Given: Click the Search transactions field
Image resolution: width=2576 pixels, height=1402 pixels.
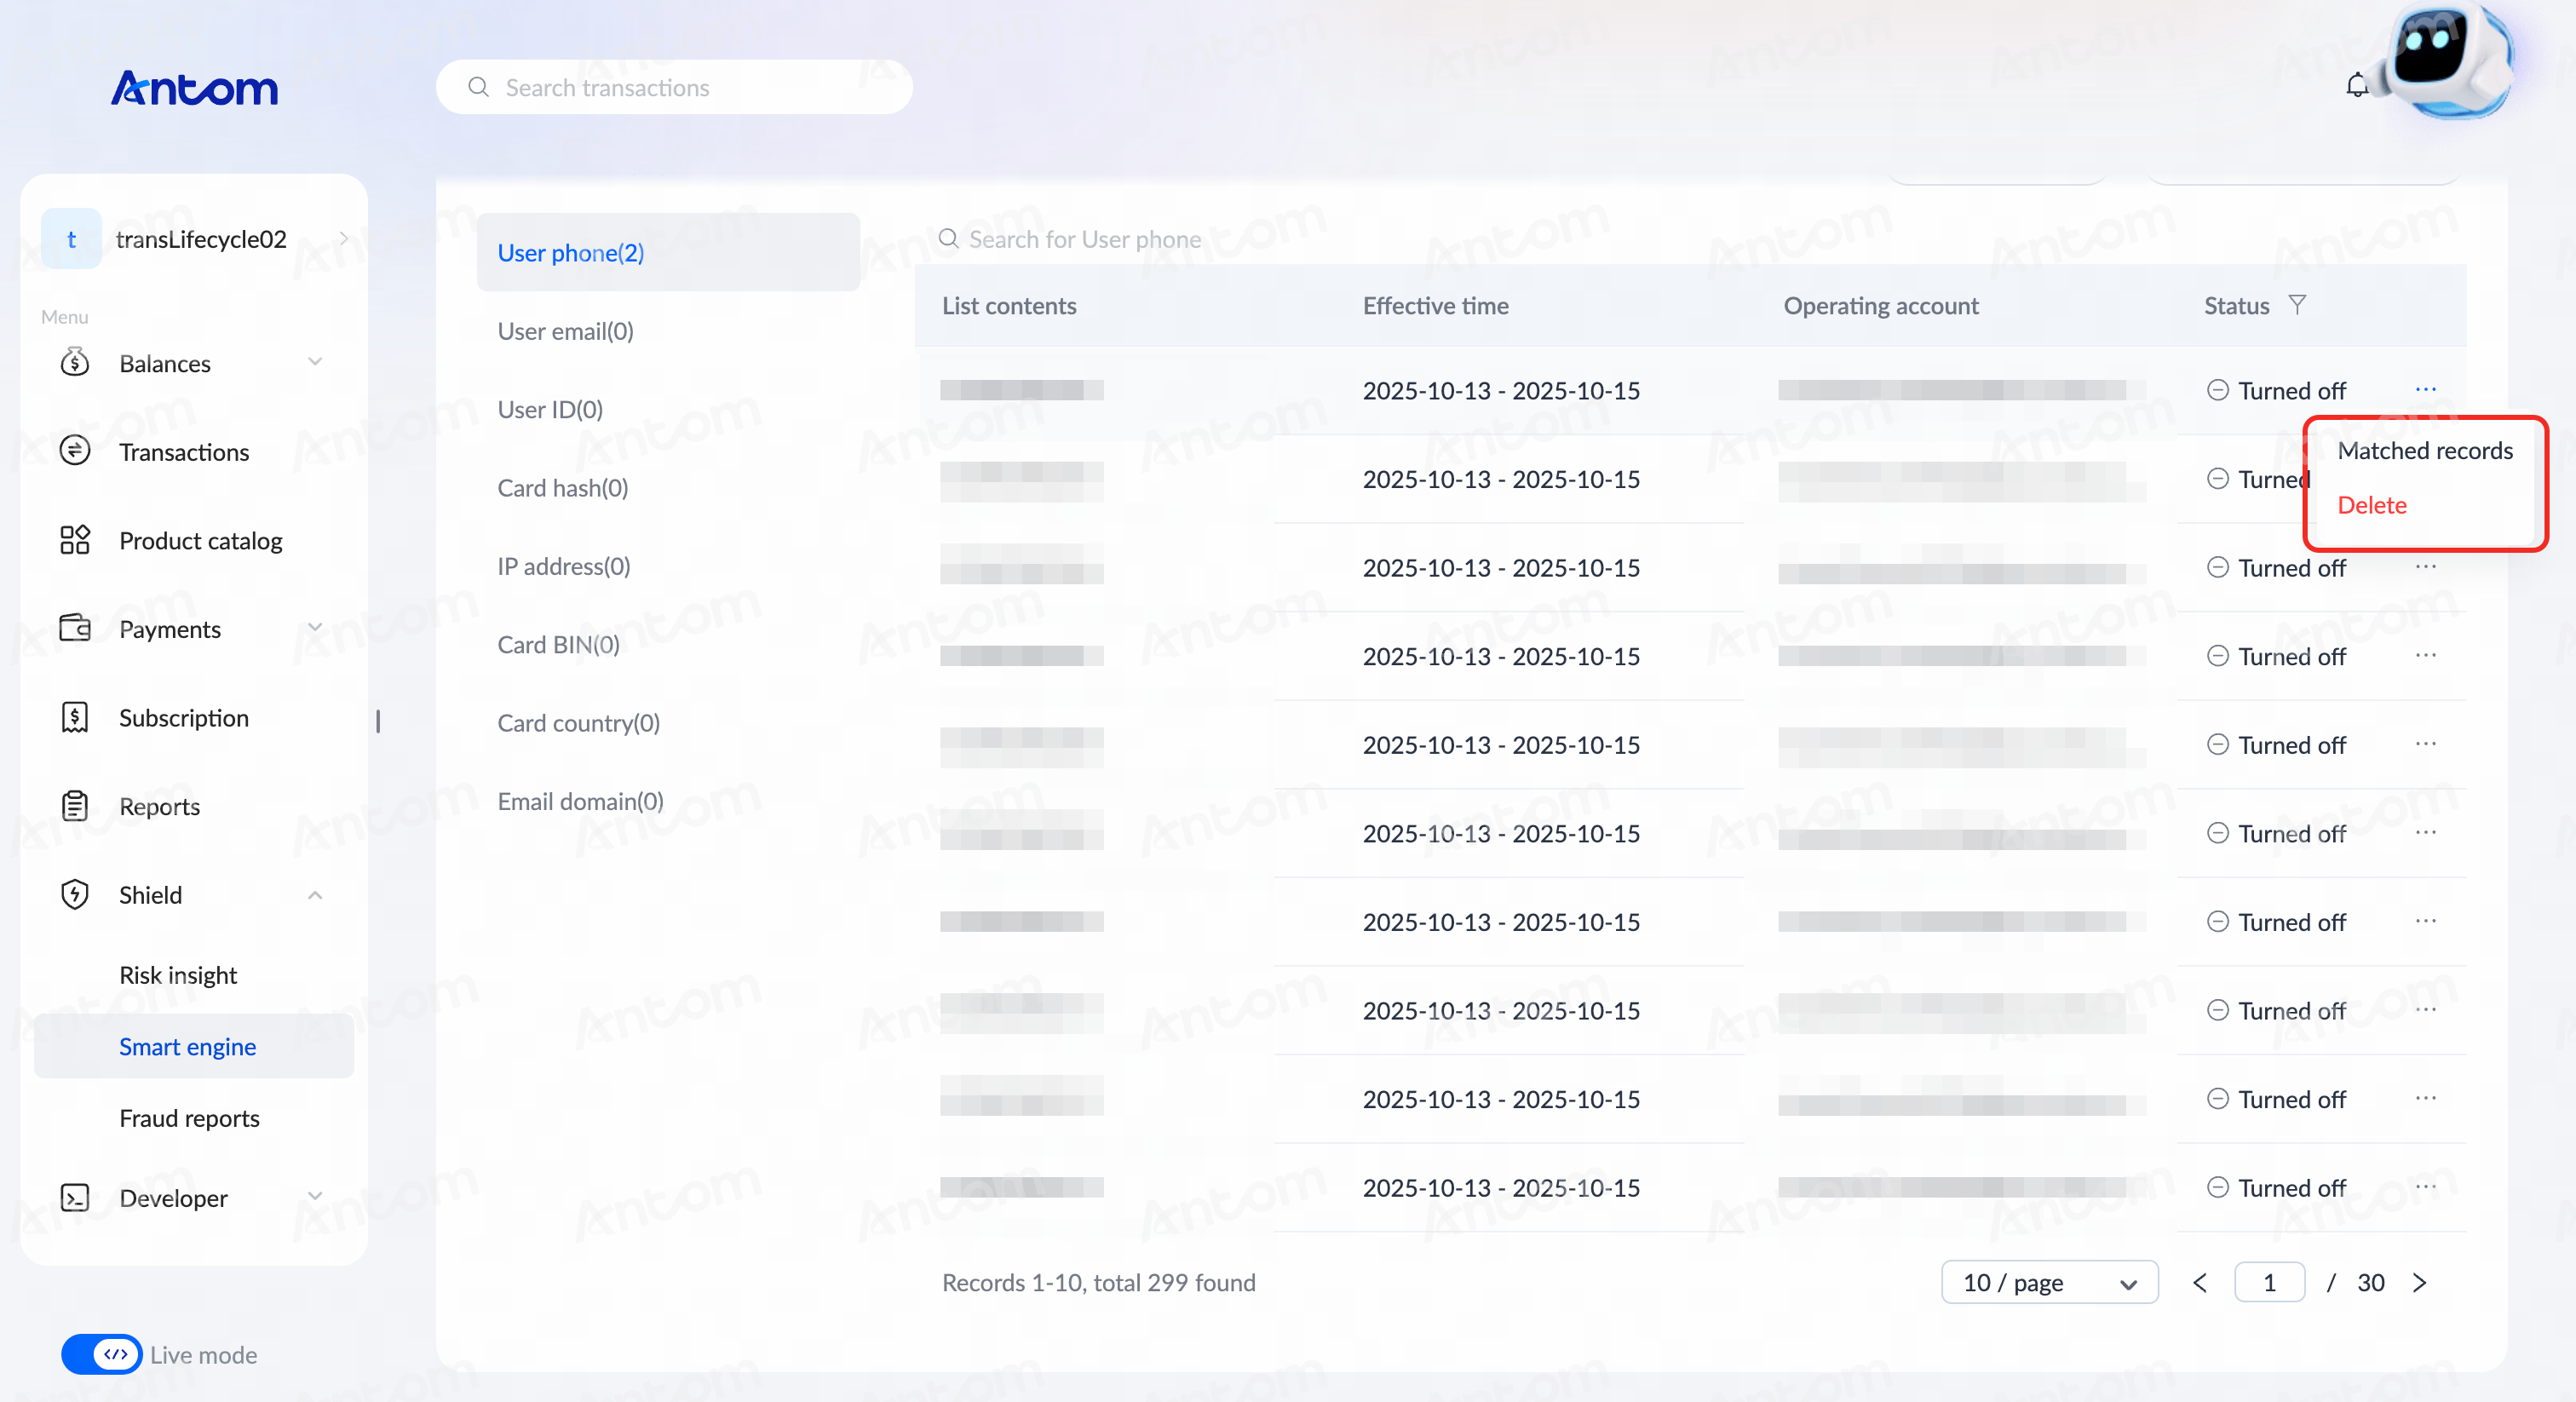Looking at the screenshot, I should tap(675, 87).
